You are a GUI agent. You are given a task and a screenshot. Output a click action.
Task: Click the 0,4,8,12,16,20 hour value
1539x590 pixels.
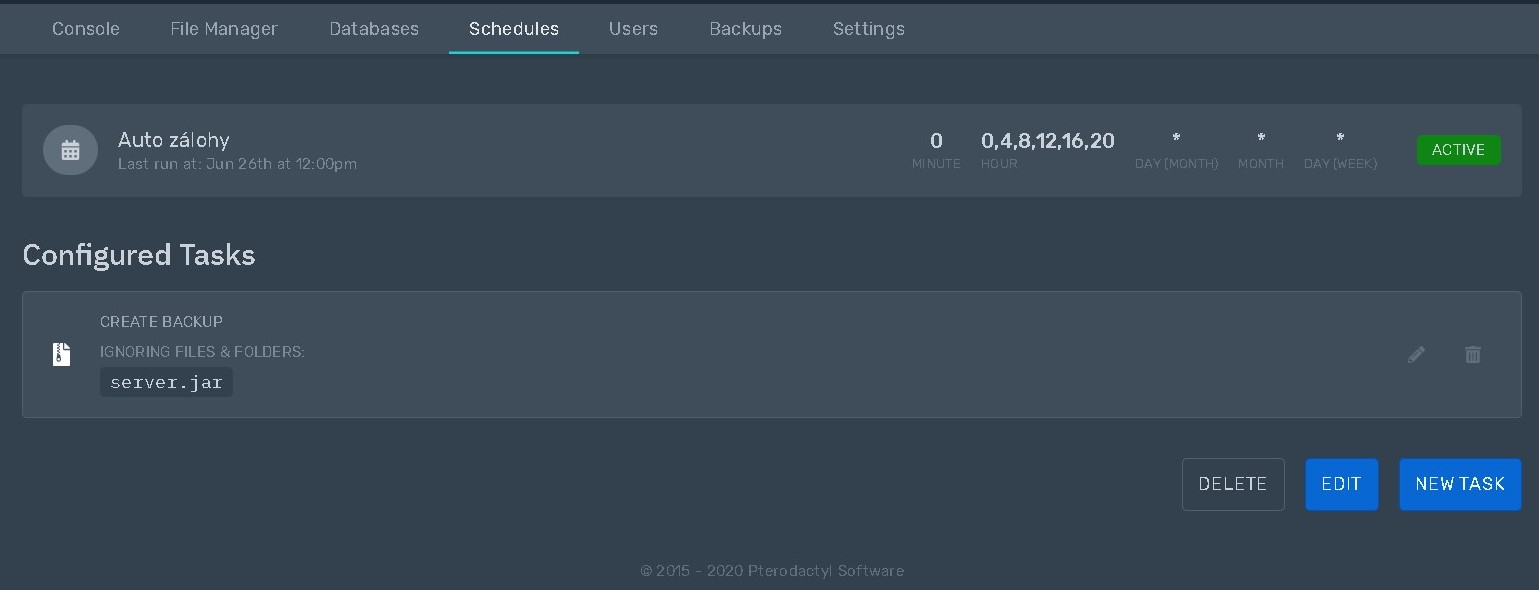click(x=1048, y=141)
